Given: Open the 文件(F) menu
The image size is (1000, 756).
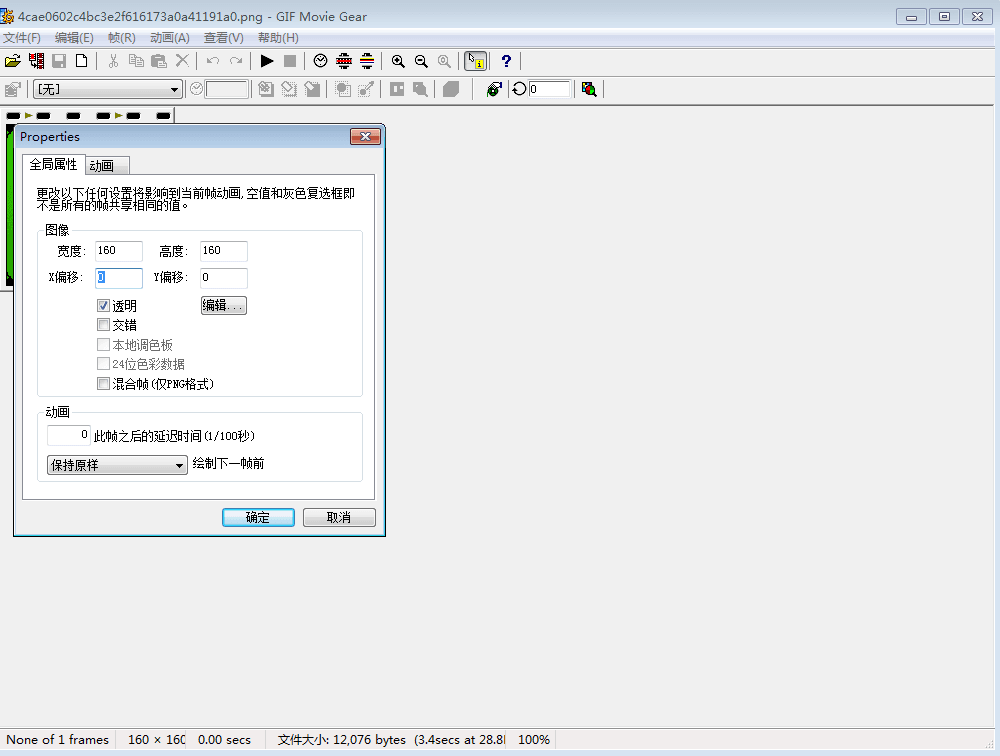Looking at the screenshot, I should tap(22, 38).
